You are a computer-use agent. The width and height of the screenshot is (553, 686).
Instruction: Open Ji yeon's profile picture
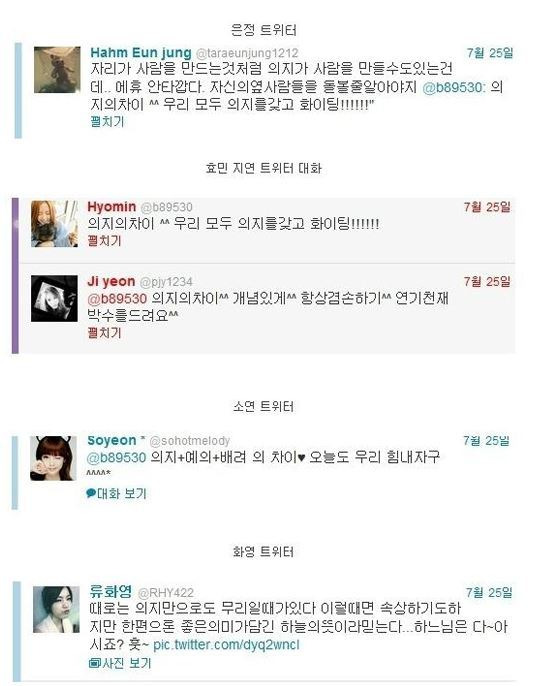click(x=54, y=298)
